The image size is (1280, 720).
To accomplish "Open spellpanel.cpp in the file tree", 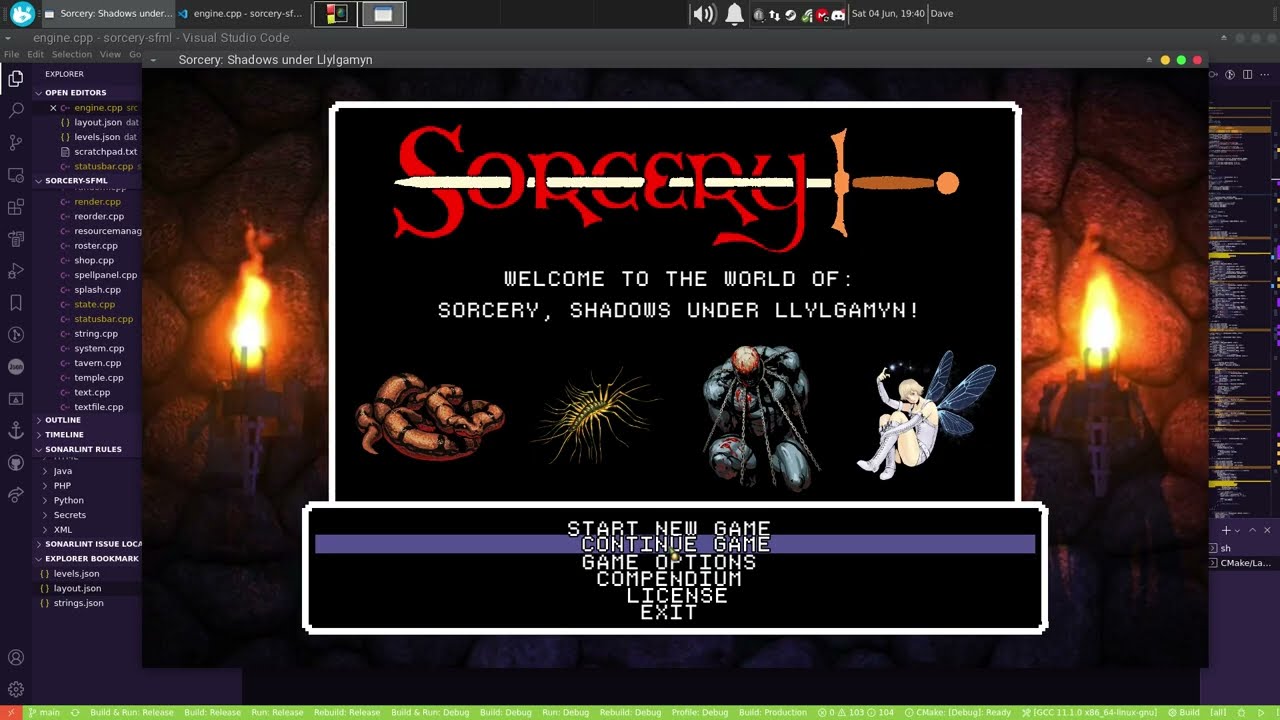I will pos(105,275).
